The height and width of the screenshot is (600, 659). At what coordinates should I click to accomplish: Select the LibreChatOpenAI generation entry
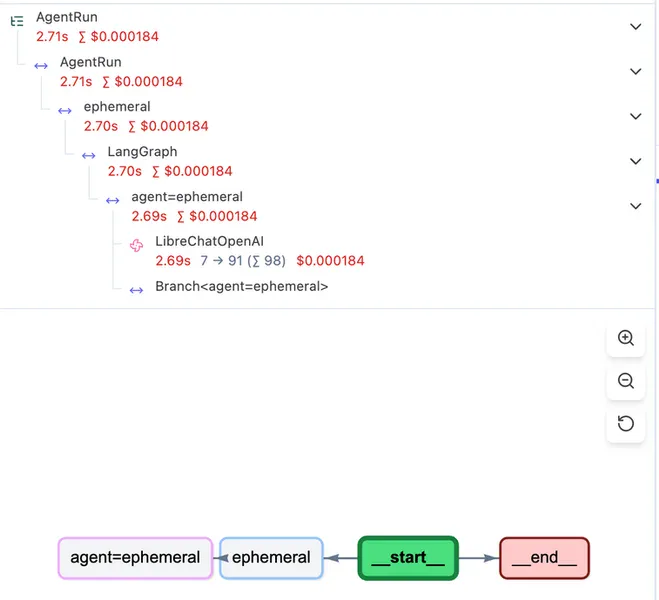(x=209, y=242)
